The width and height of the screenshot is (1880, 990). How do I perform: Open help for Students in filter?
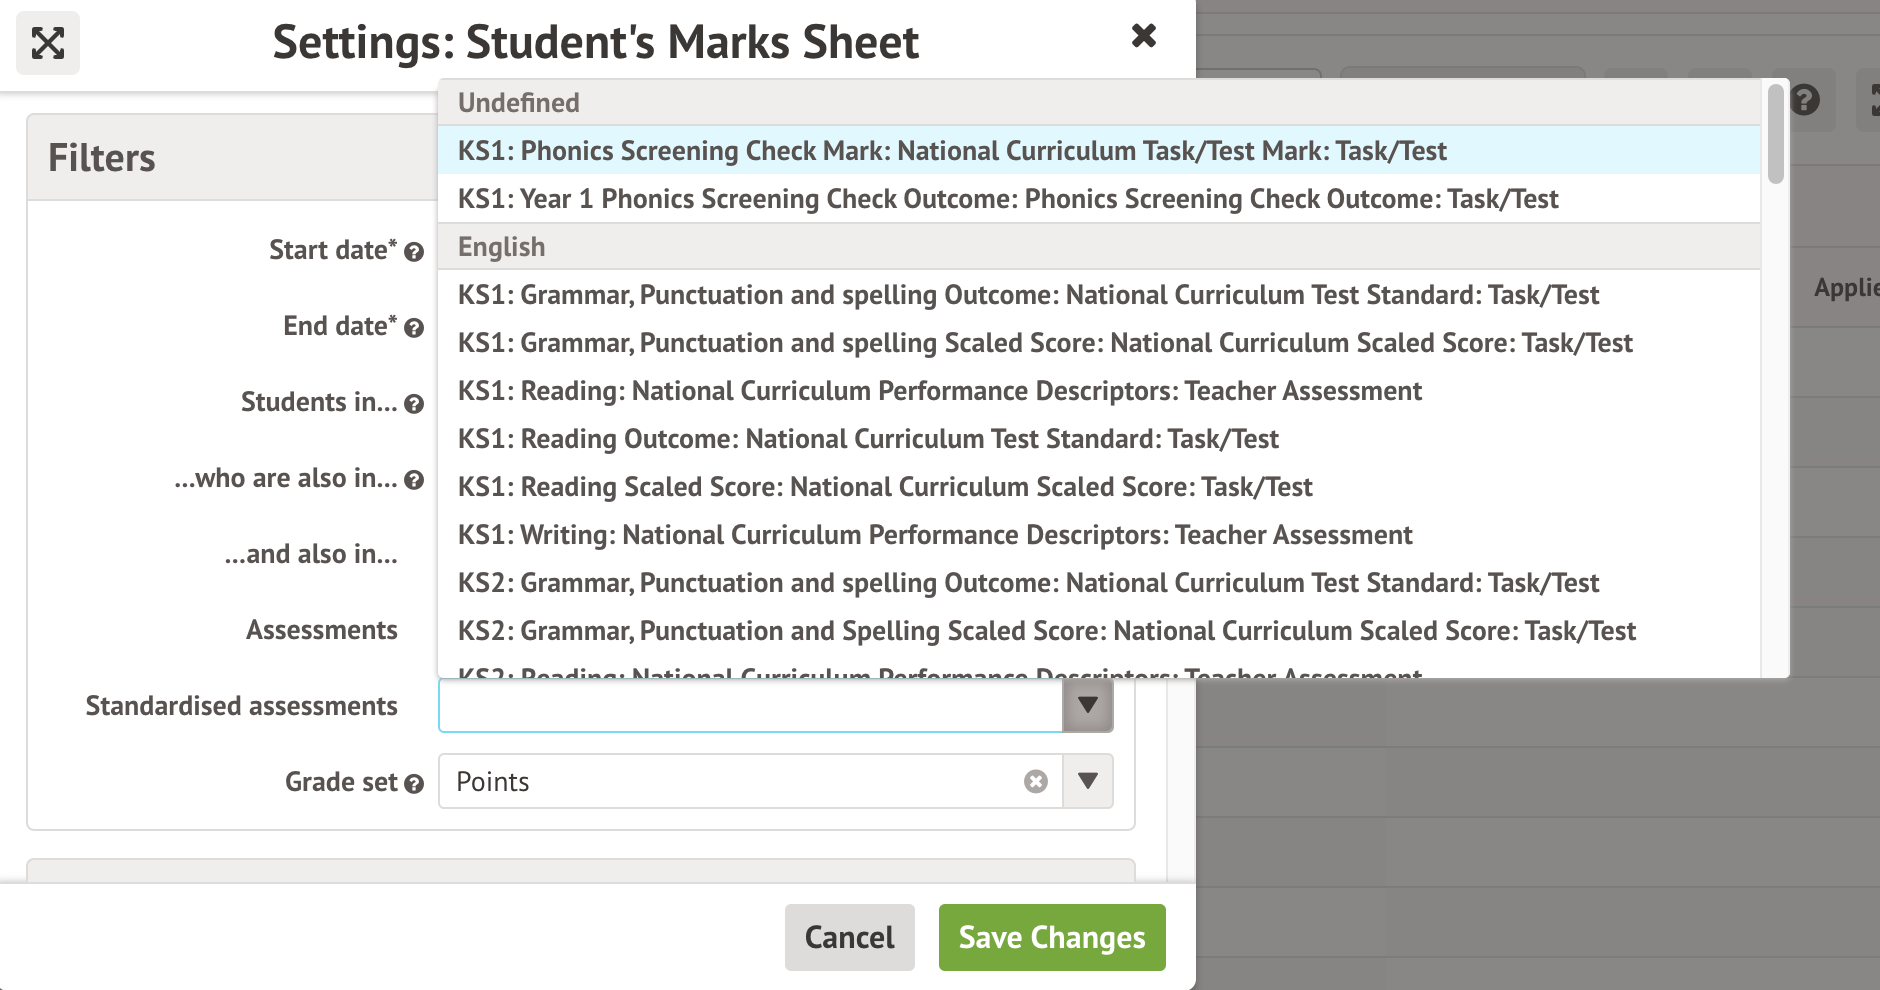click(414, 404)
